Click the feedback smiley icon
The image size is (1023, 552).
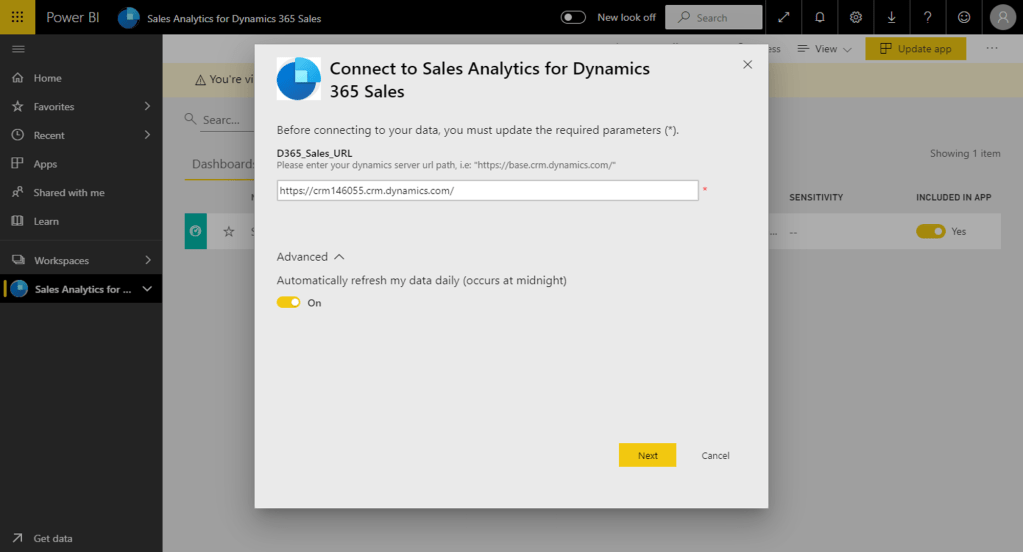pos(963,17)
